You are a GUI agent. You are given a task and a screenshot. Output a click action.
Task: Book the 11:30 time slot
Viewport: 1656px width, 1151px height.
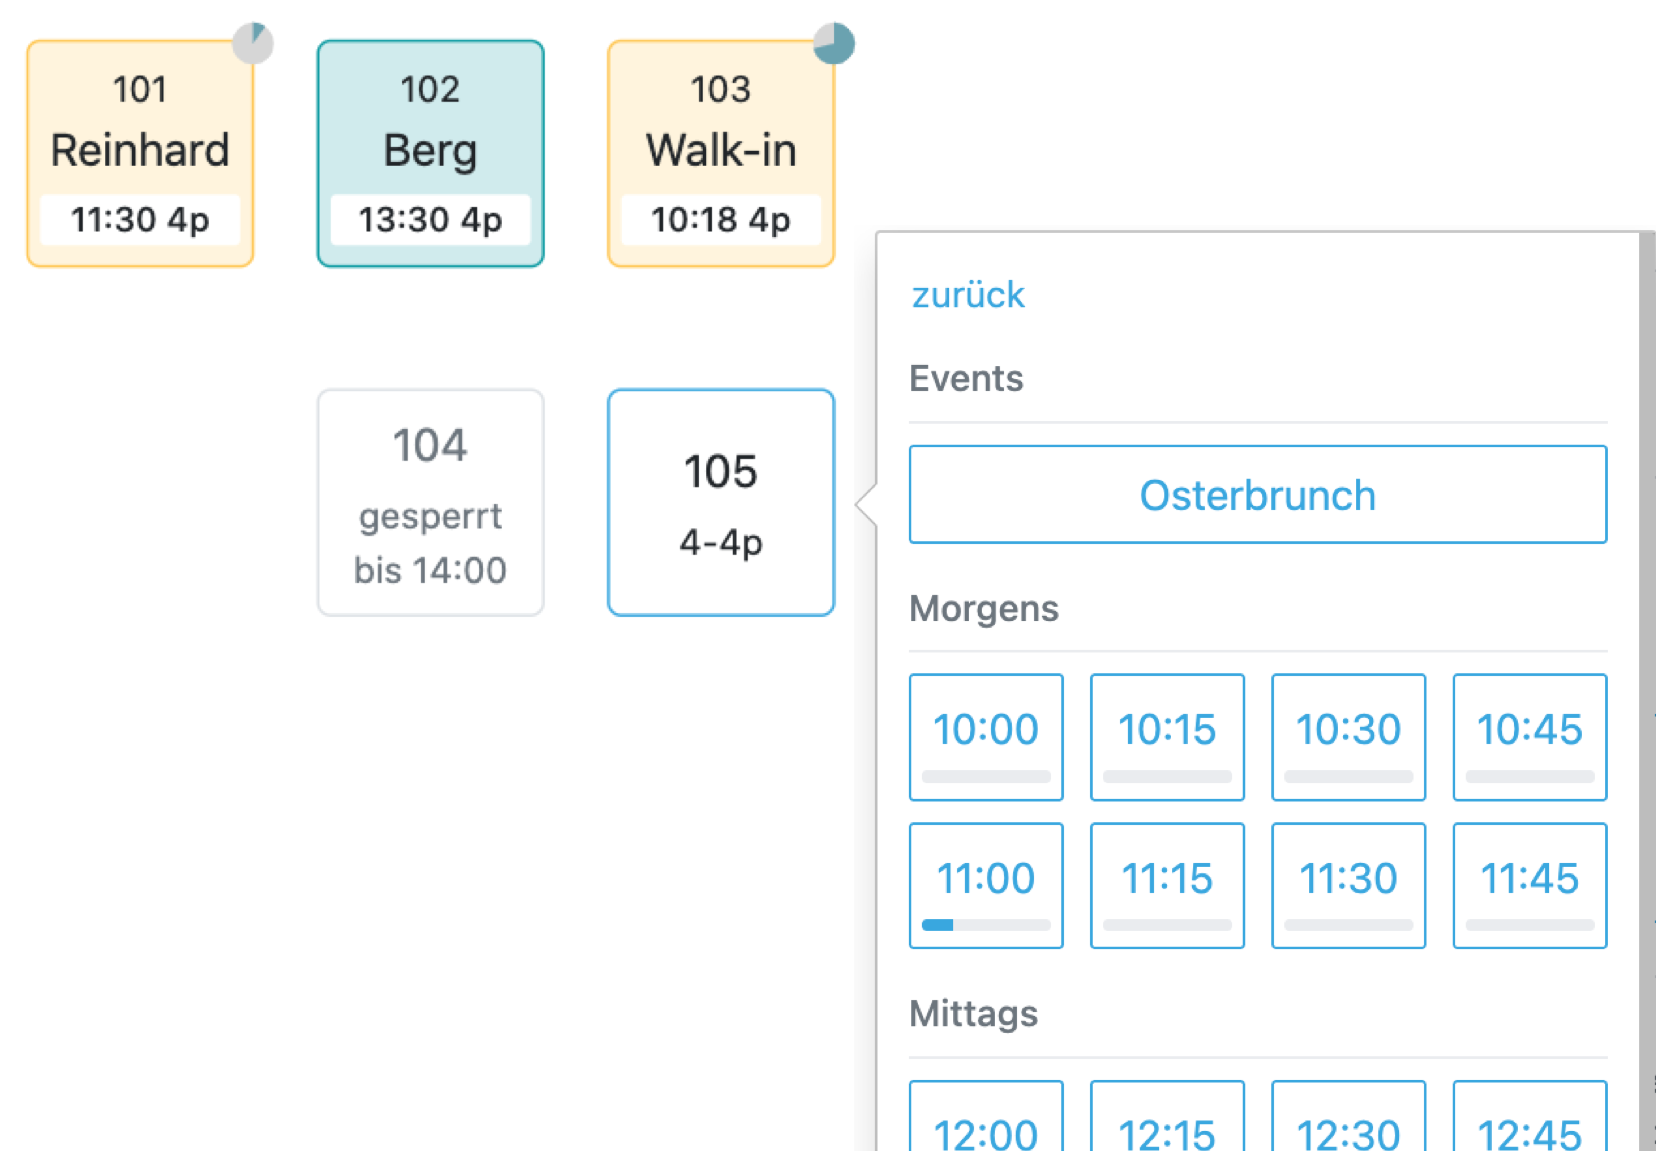click(1349, 886)
